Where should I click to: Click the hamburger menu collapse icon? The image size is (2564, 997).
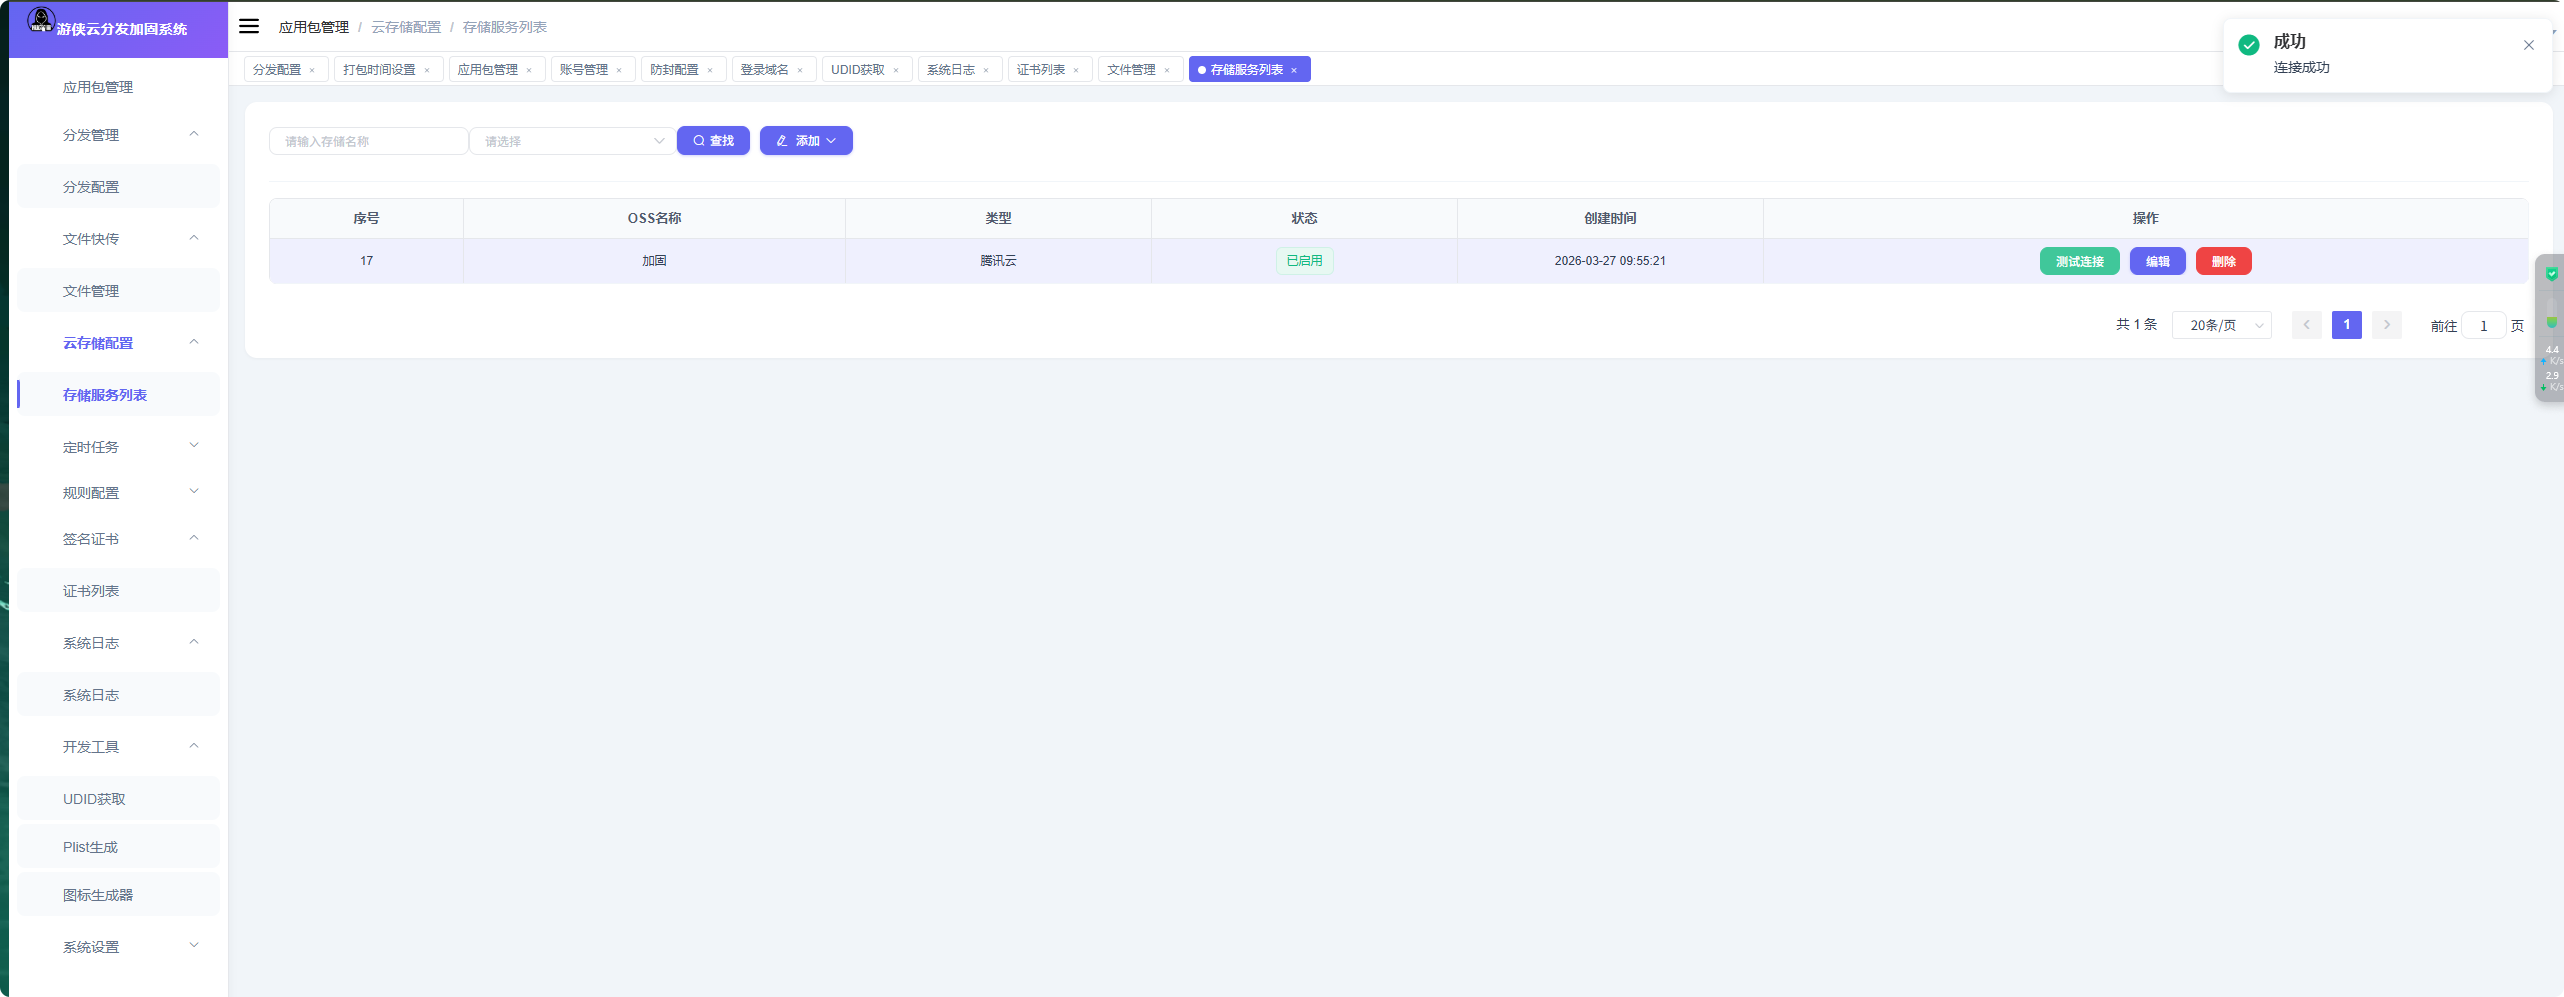[x=249, y=26]
